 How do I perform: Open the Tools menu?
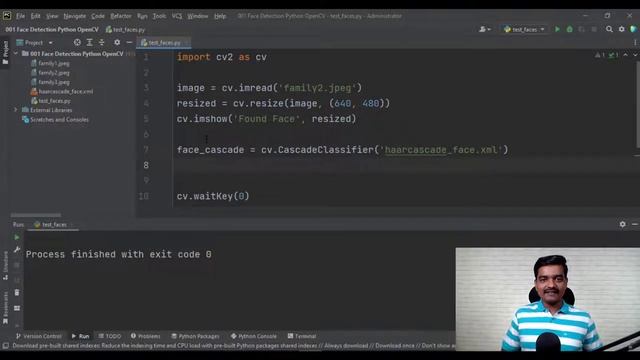(159, 16)
